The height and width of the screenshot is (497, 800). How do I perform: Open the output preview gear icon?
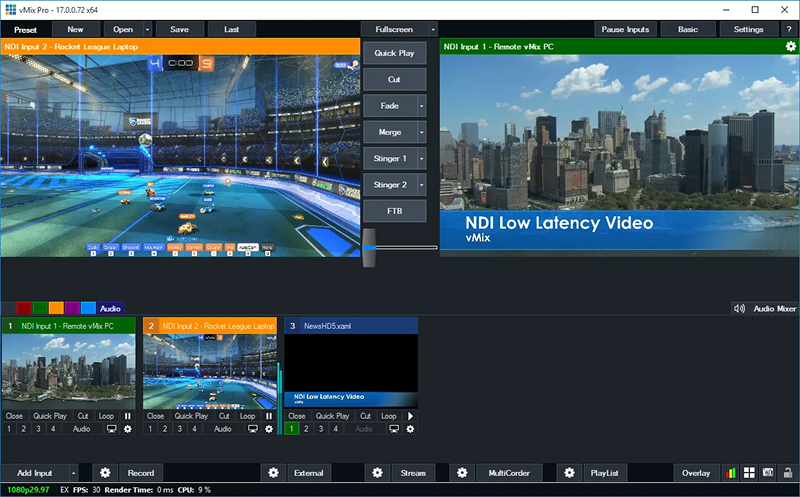coord(790,46)
